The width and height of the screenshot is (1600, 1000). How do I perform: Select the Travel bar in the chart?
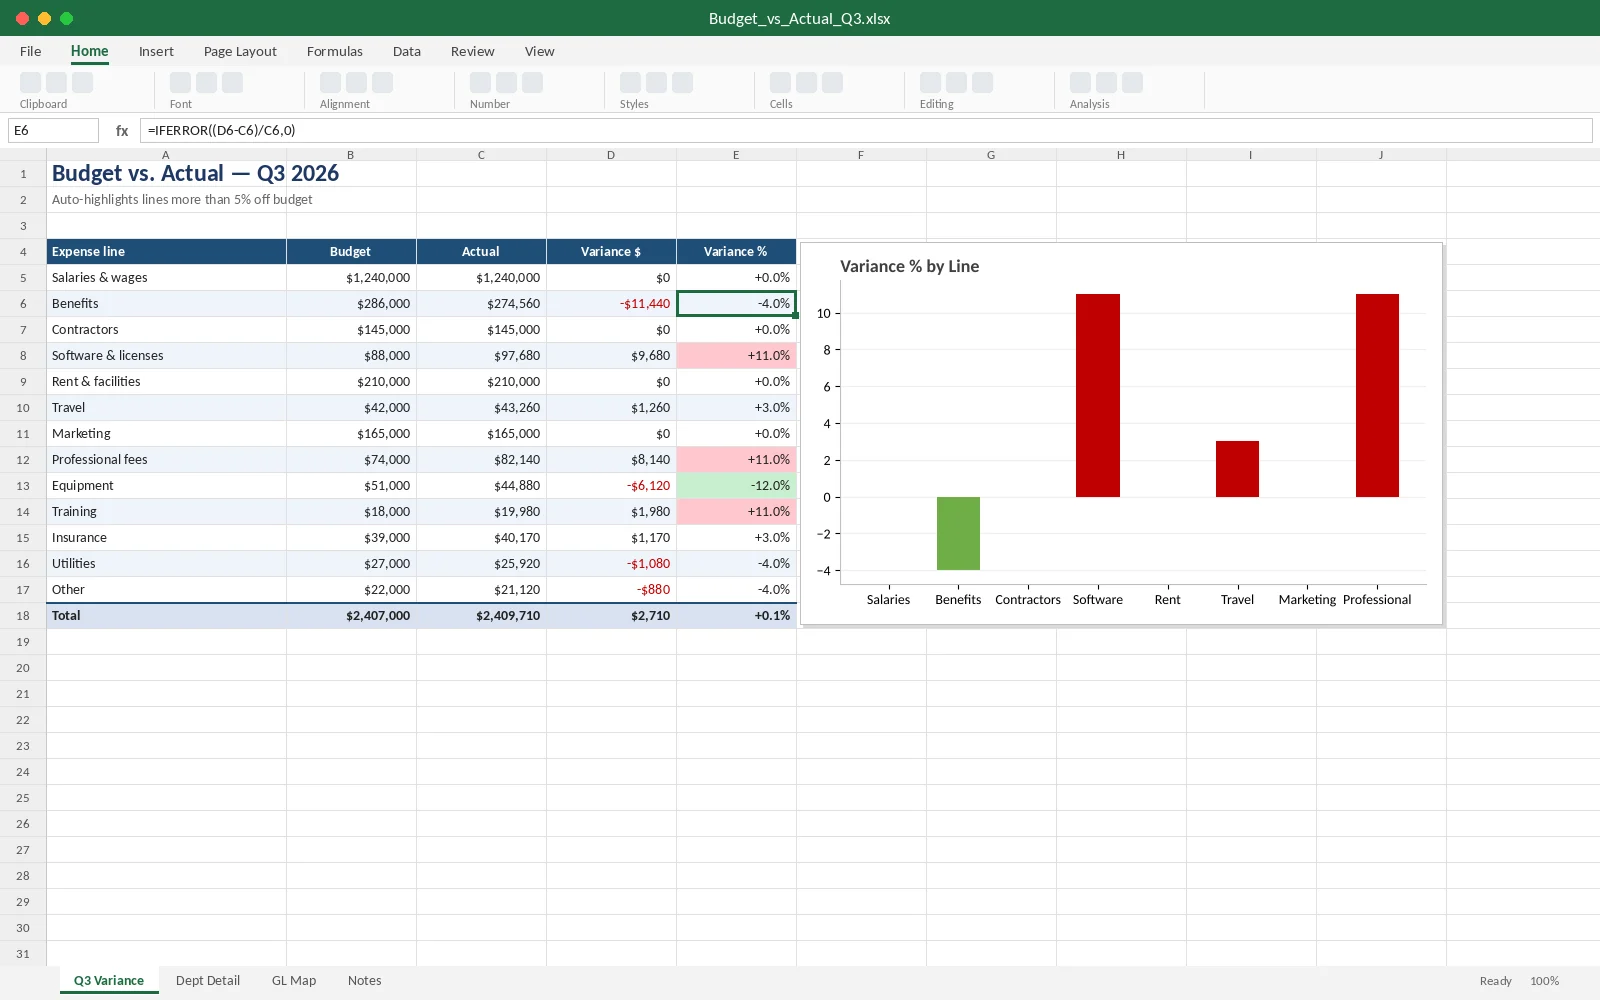[x=1237, y=469]
